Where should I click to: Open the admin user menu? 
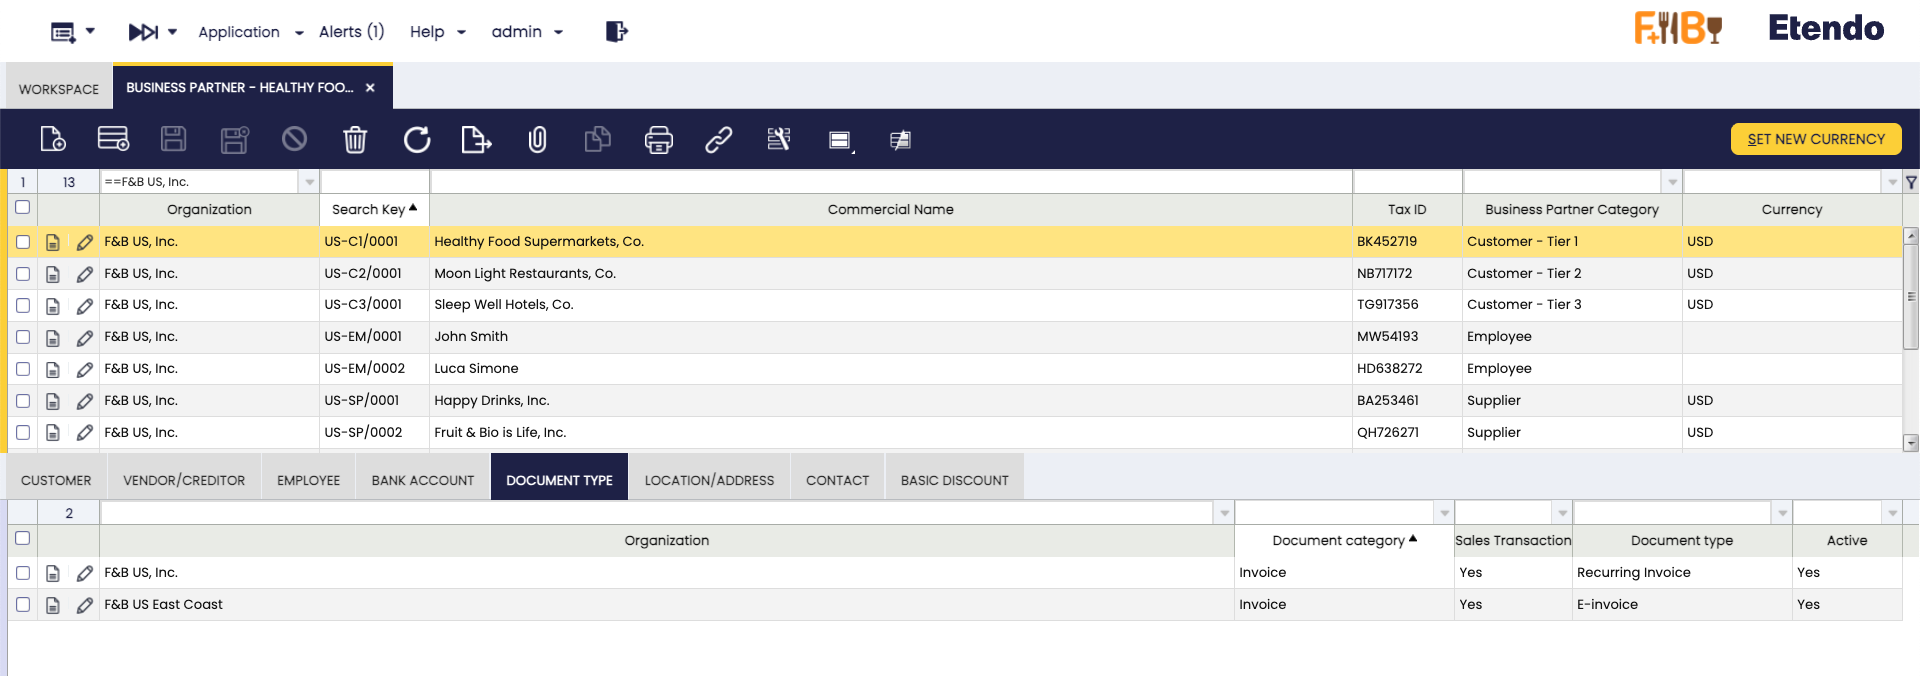click(x=527, y=32)
